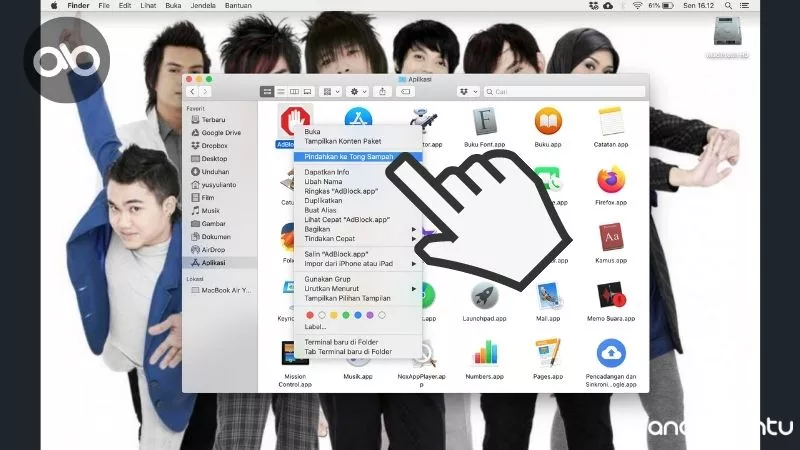Image resolution: width=800 pixels, height=450 pixels.
Task: Open the Bantuan menu bar item
Action: click(238, 6)
